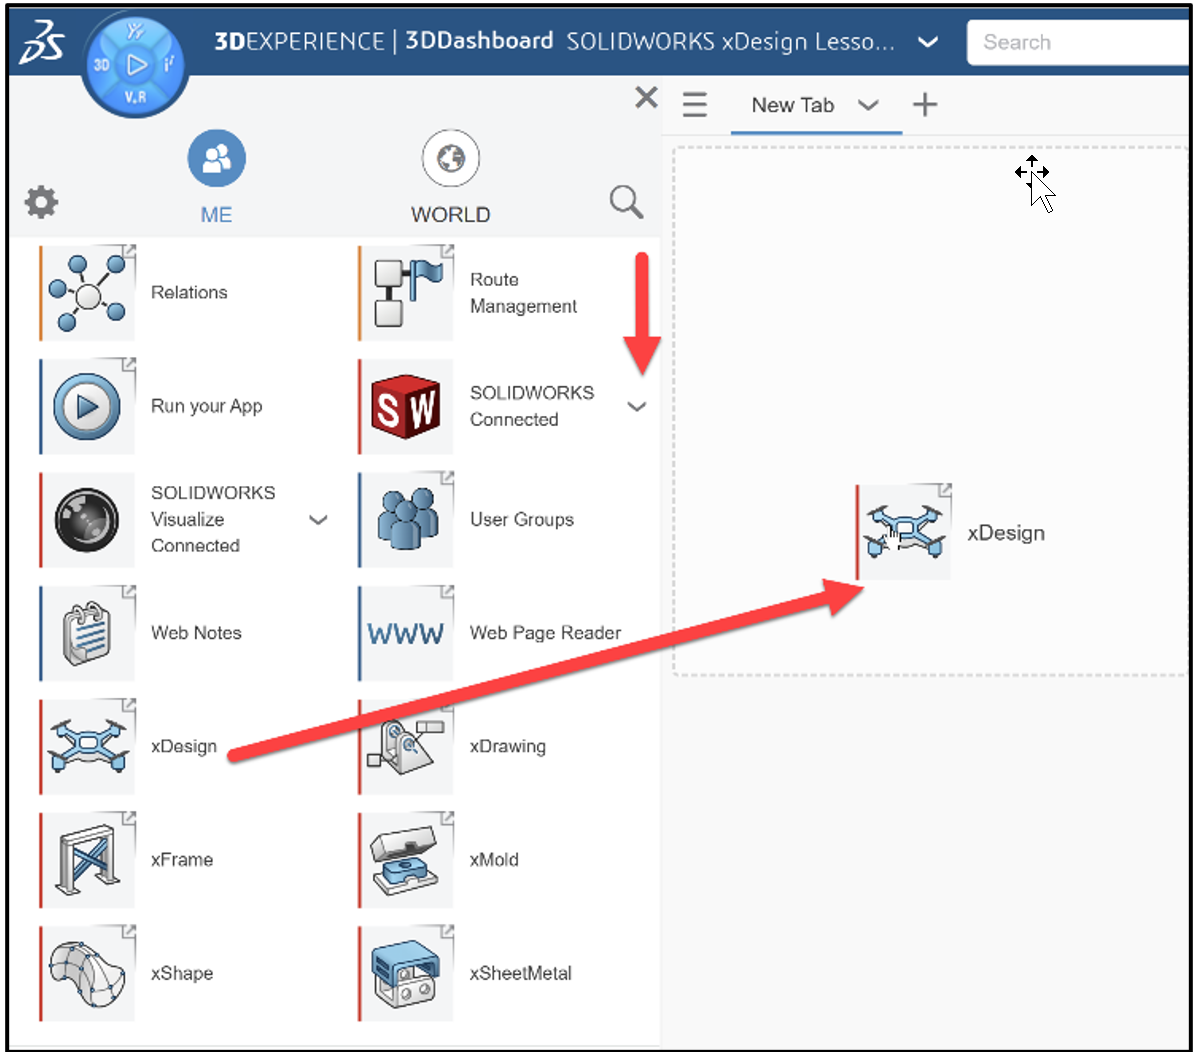1196x1052 pixels.
Task: Add a new dashboard tab with the plus button
Action: (925, 104)
